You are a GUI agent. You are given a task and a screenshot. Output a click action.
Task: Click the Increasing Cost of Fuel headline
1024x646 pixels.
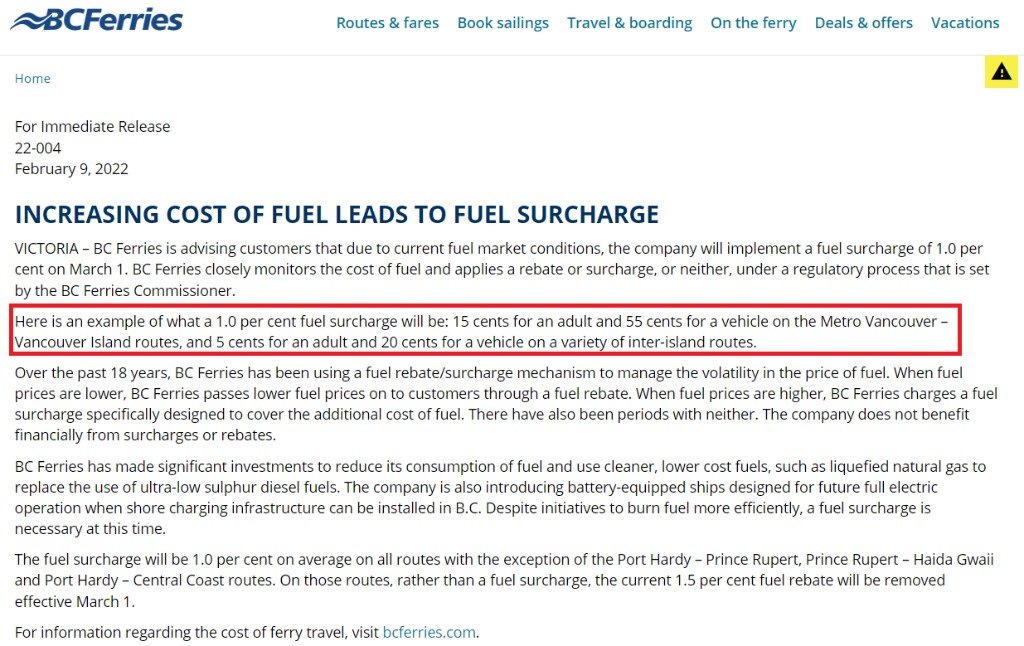pos(337,214)
